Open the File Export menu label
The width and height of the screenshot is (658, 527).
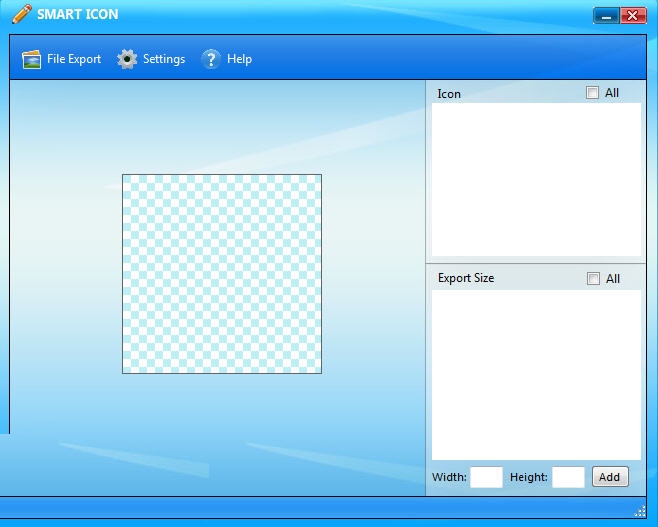click(x=74, y=59)
